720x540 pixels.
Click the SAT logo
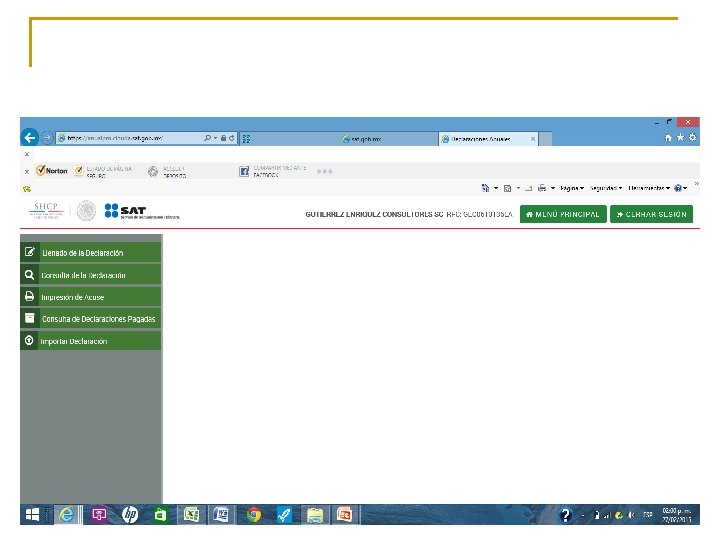click(141, 211)
